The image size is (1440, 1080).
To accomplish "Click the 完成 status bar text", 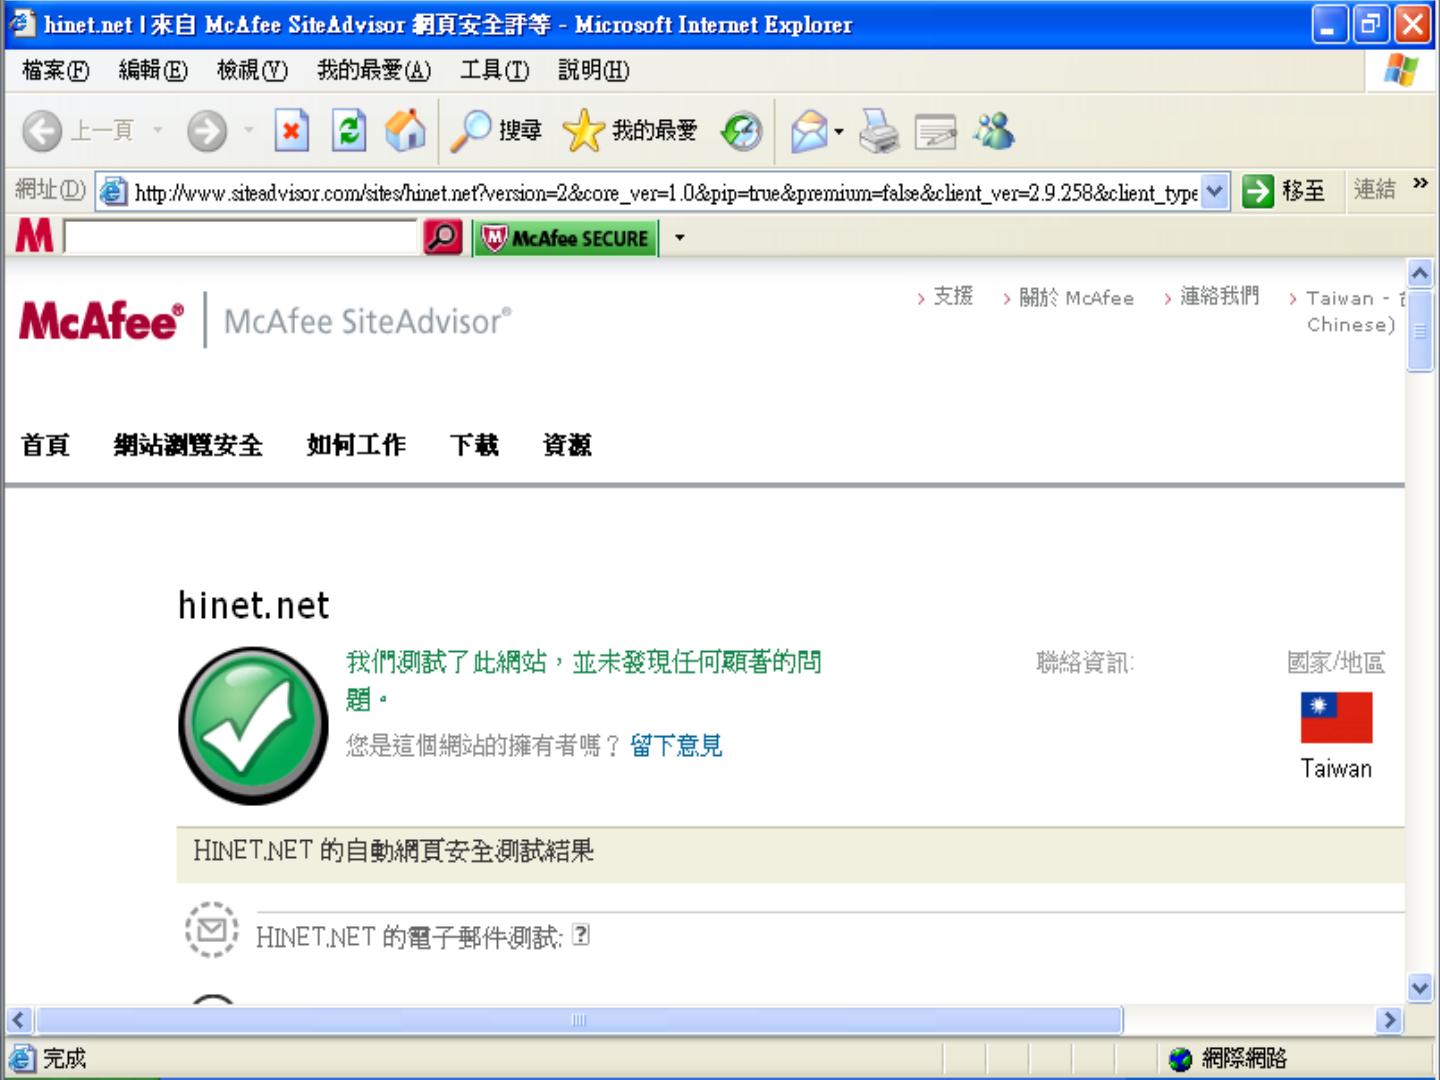I will 64,1058.
